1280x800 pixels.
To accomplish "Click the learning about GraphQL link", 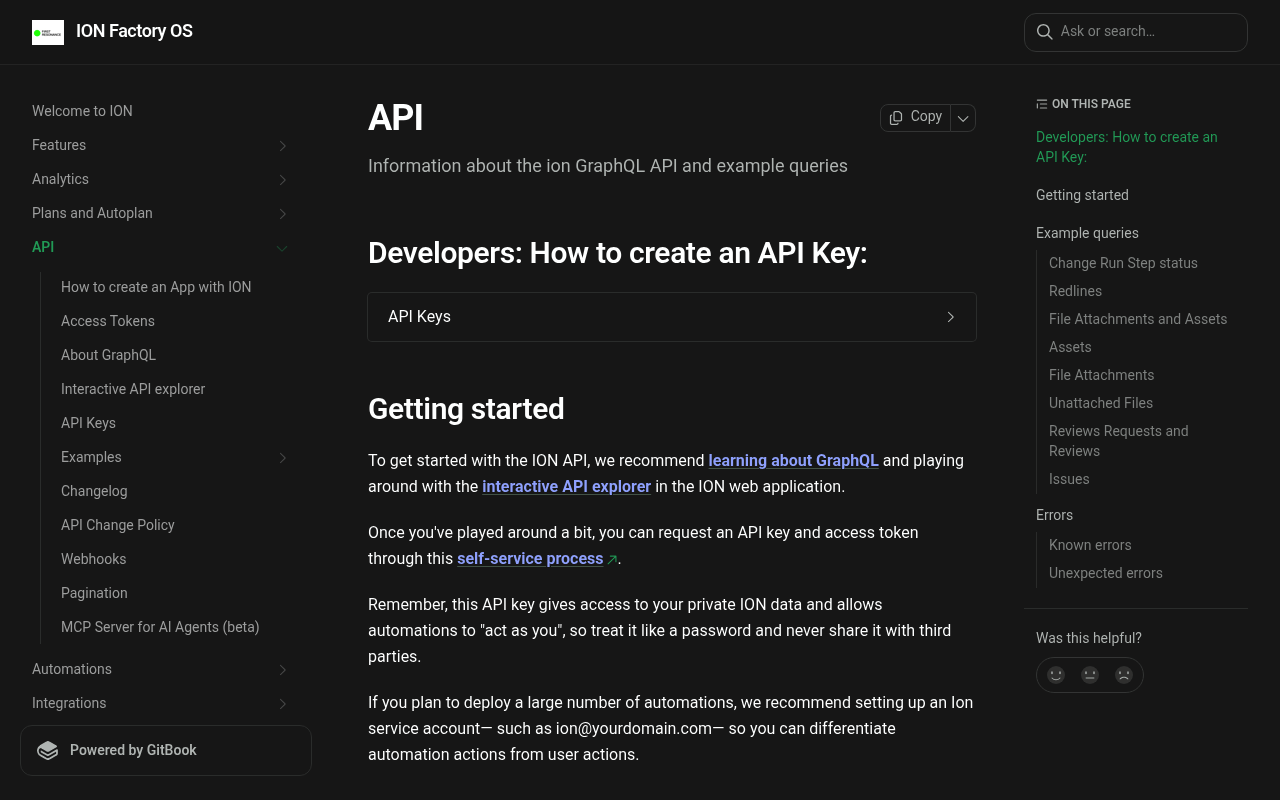I will click(x=793, y=460).
